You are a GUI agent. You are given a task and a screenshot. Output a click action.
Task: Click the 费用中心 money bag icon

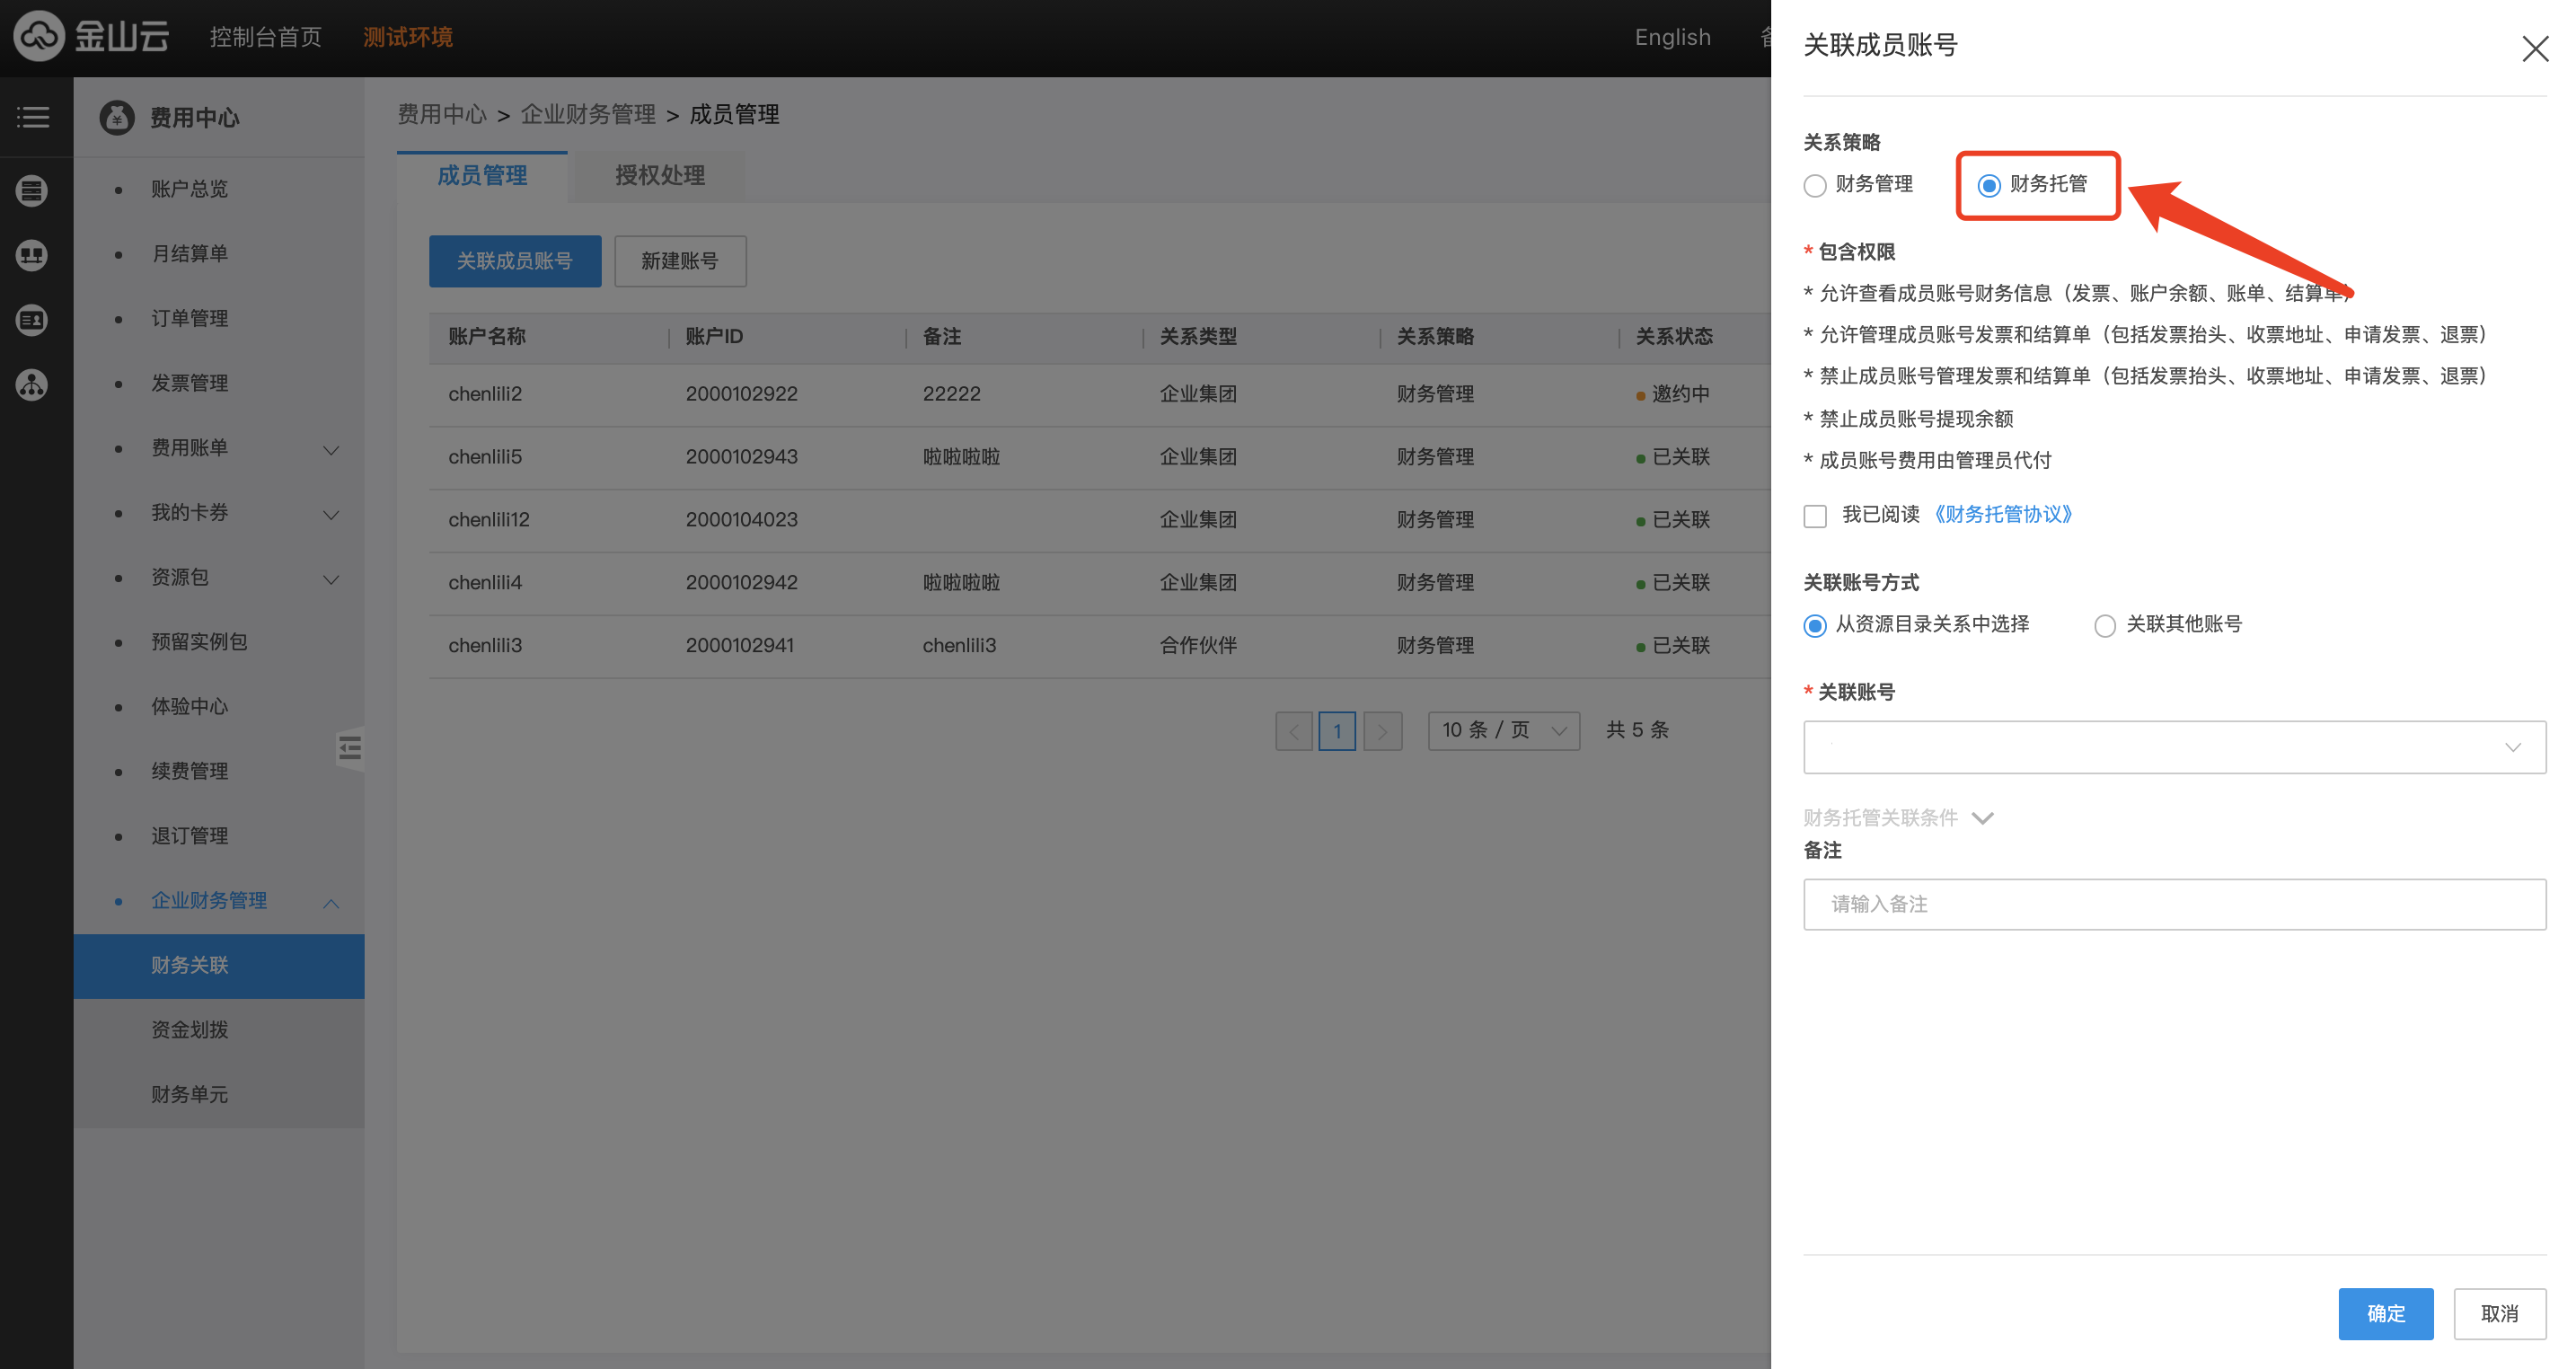tap(117, 117)
